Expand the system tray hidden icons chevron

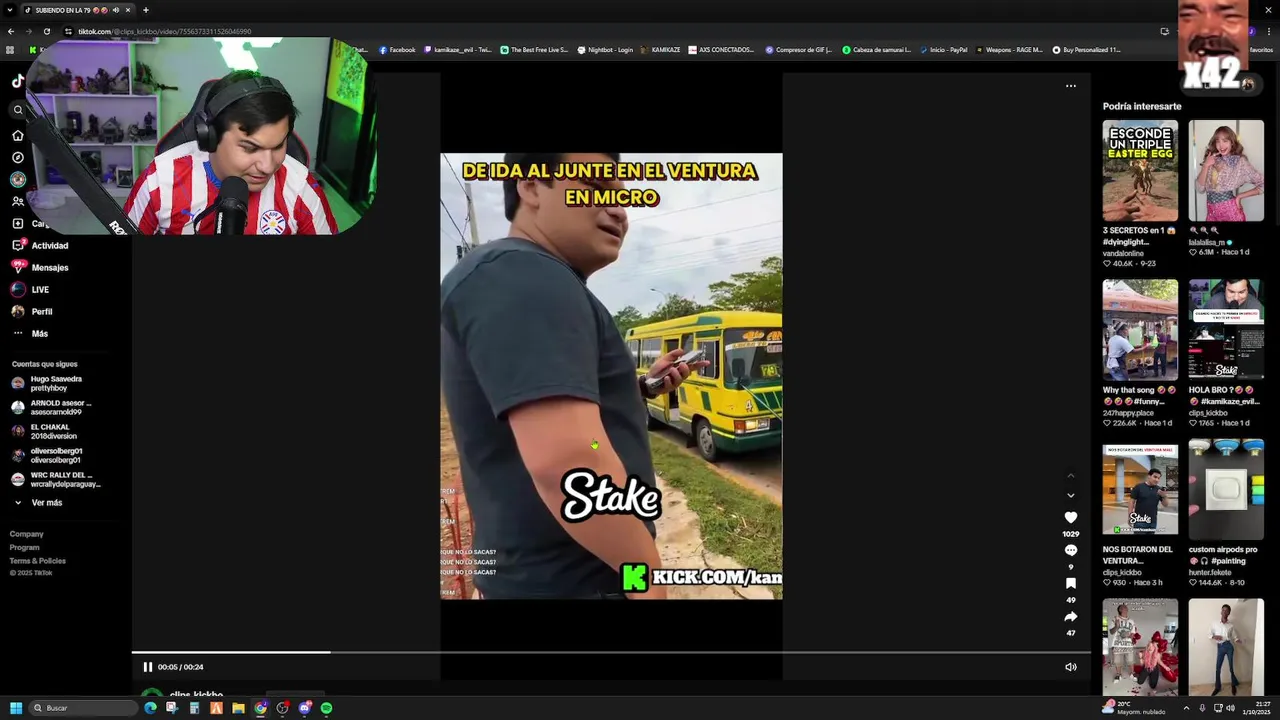[x=1188, y=708]
